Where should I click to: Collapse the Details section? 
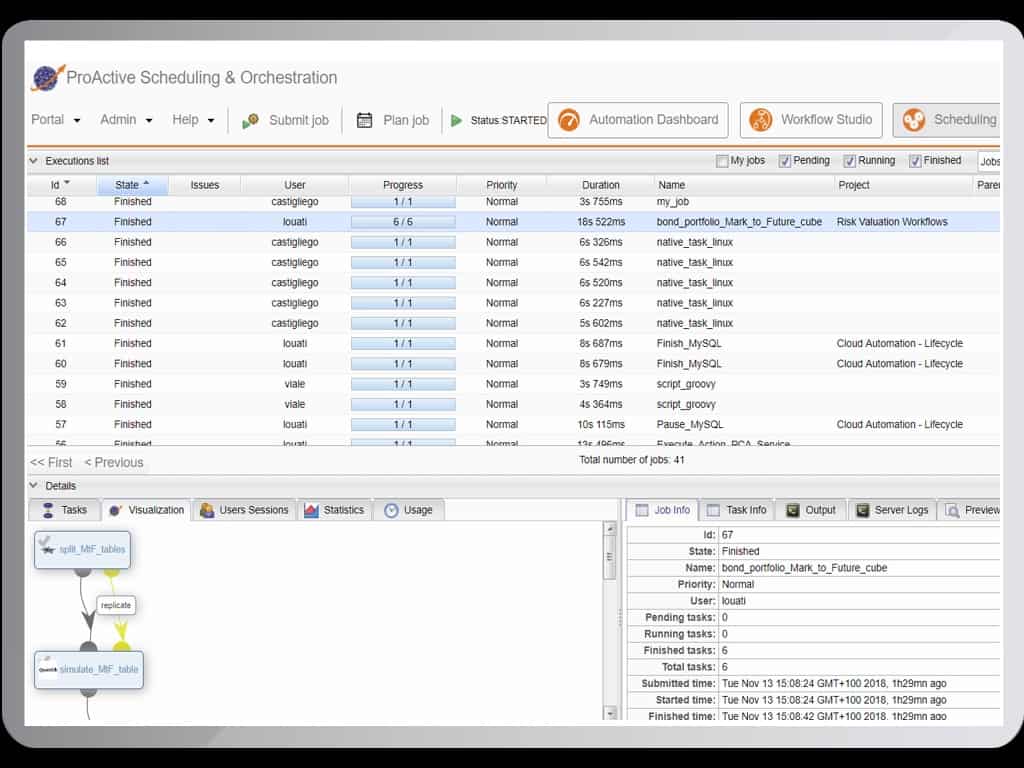point(33,485)
